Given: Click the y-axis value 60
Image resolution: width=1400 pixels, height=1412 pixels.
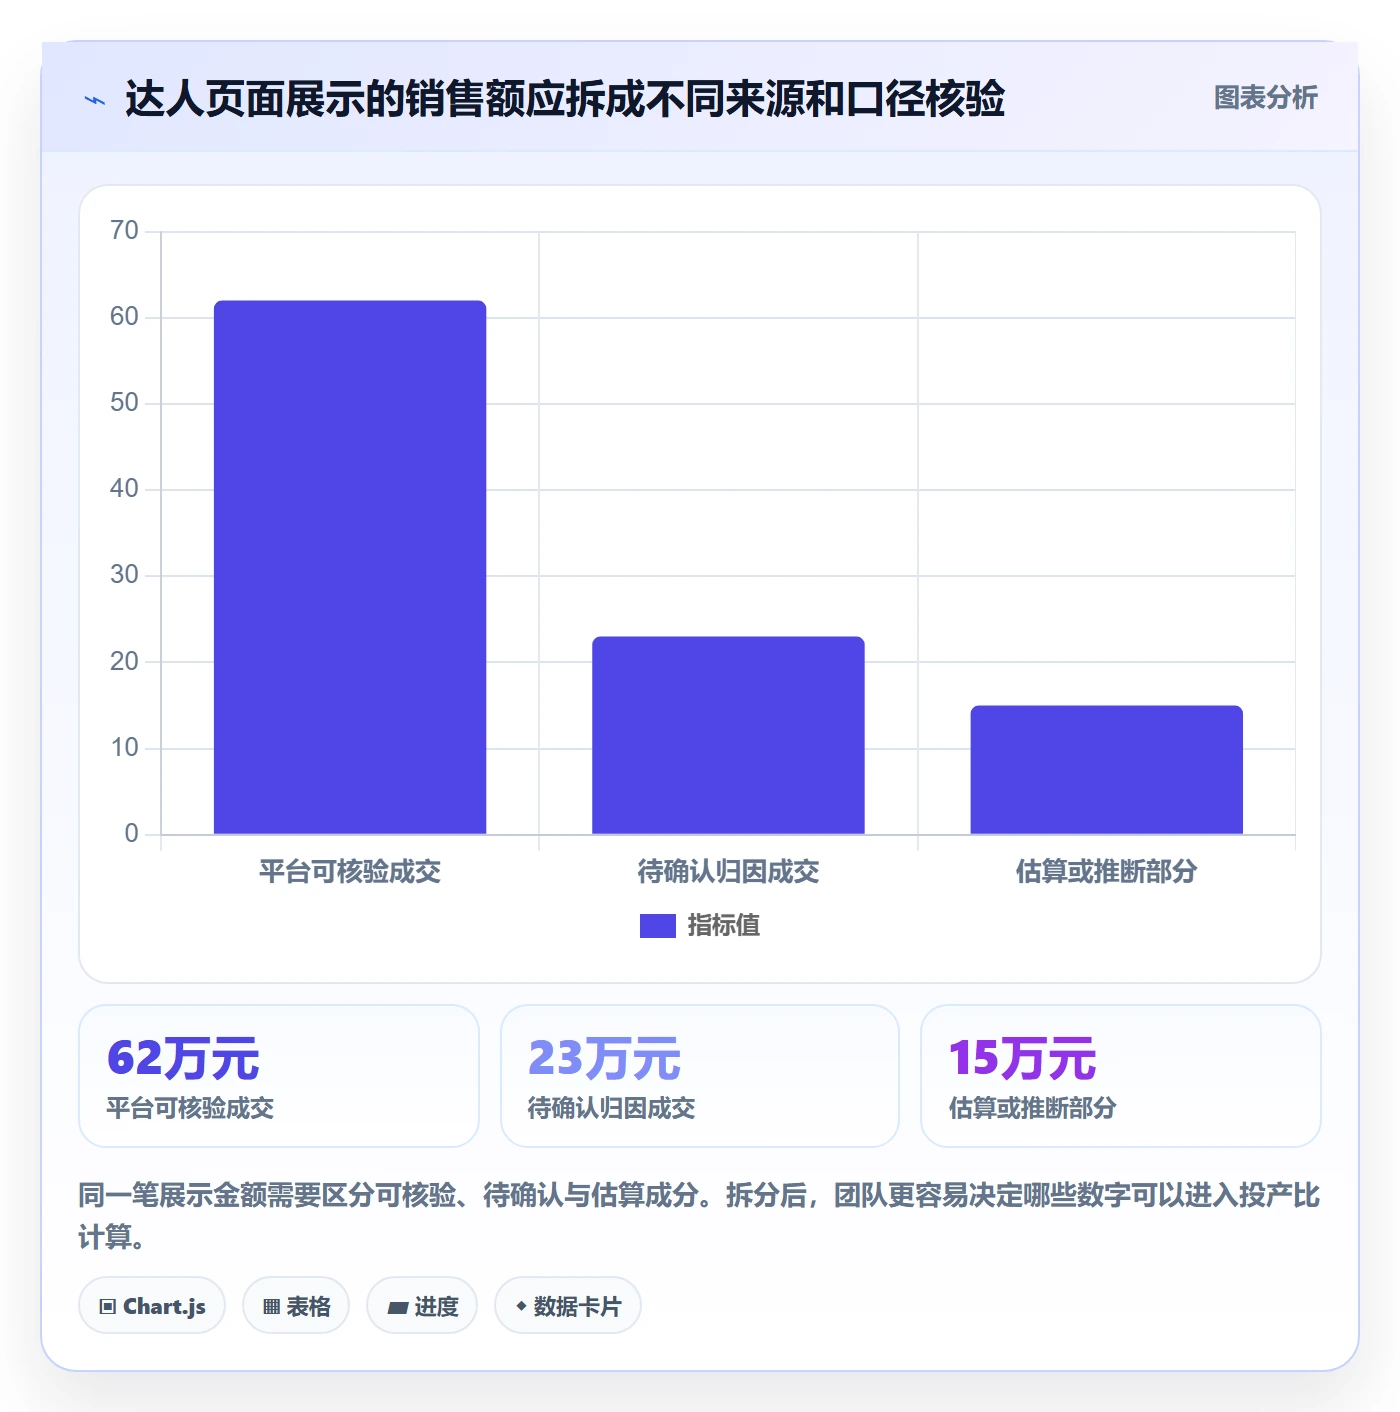Looking at the screenshot, I should [x=124, y=317].
